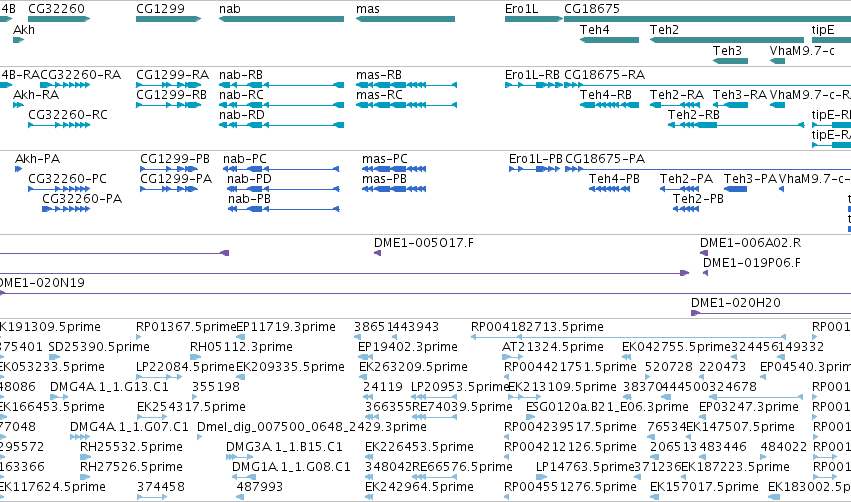851x502 pixels.
Task: Select the nab-RC transcript label
Action: tap(241, 94)
